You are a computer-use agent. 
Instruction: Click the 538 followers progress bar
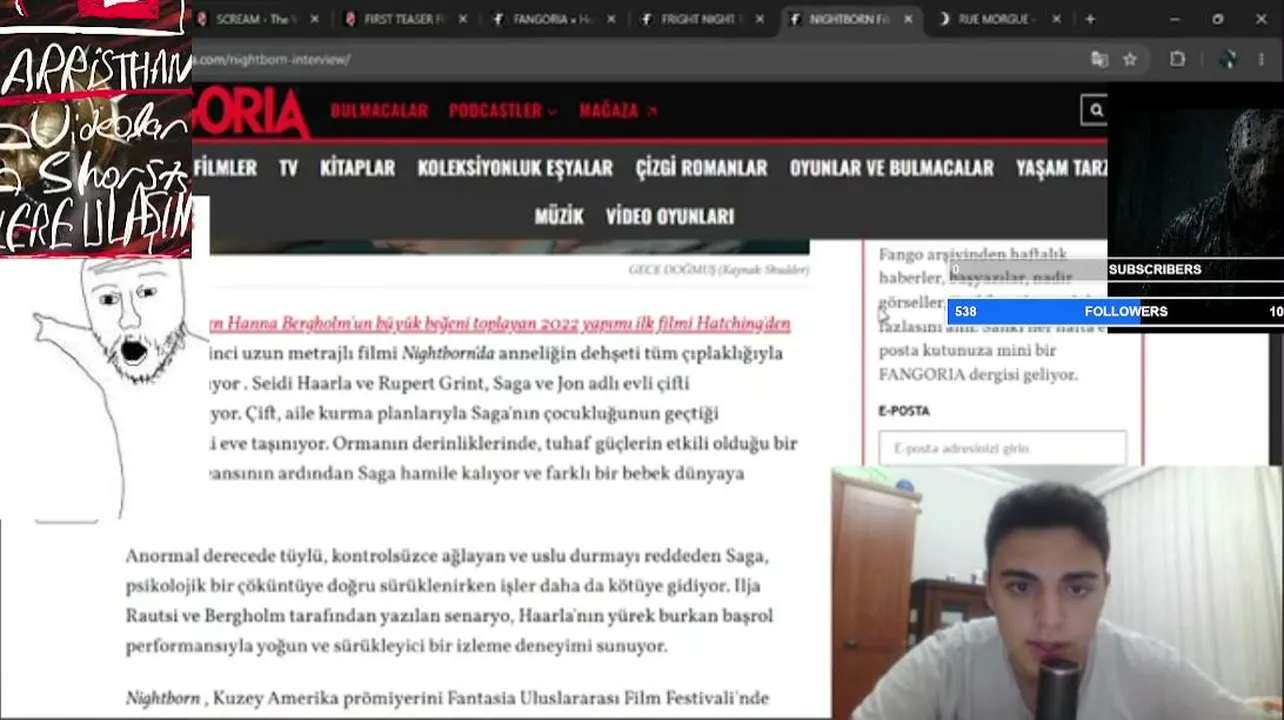1115,311
